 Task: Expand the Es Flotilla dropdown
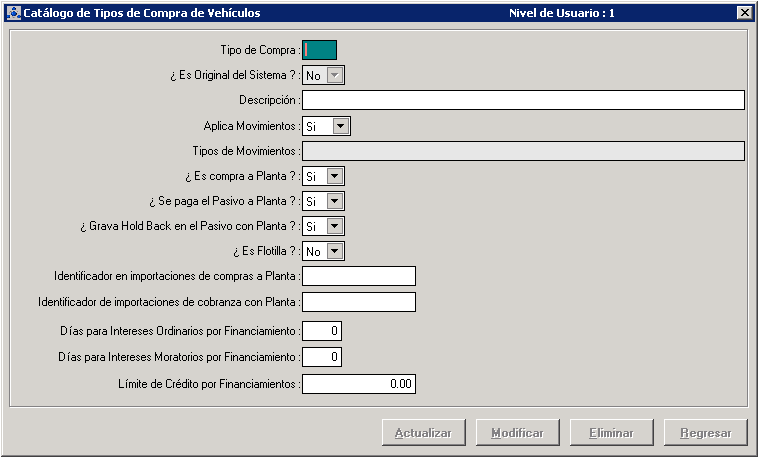335,251
